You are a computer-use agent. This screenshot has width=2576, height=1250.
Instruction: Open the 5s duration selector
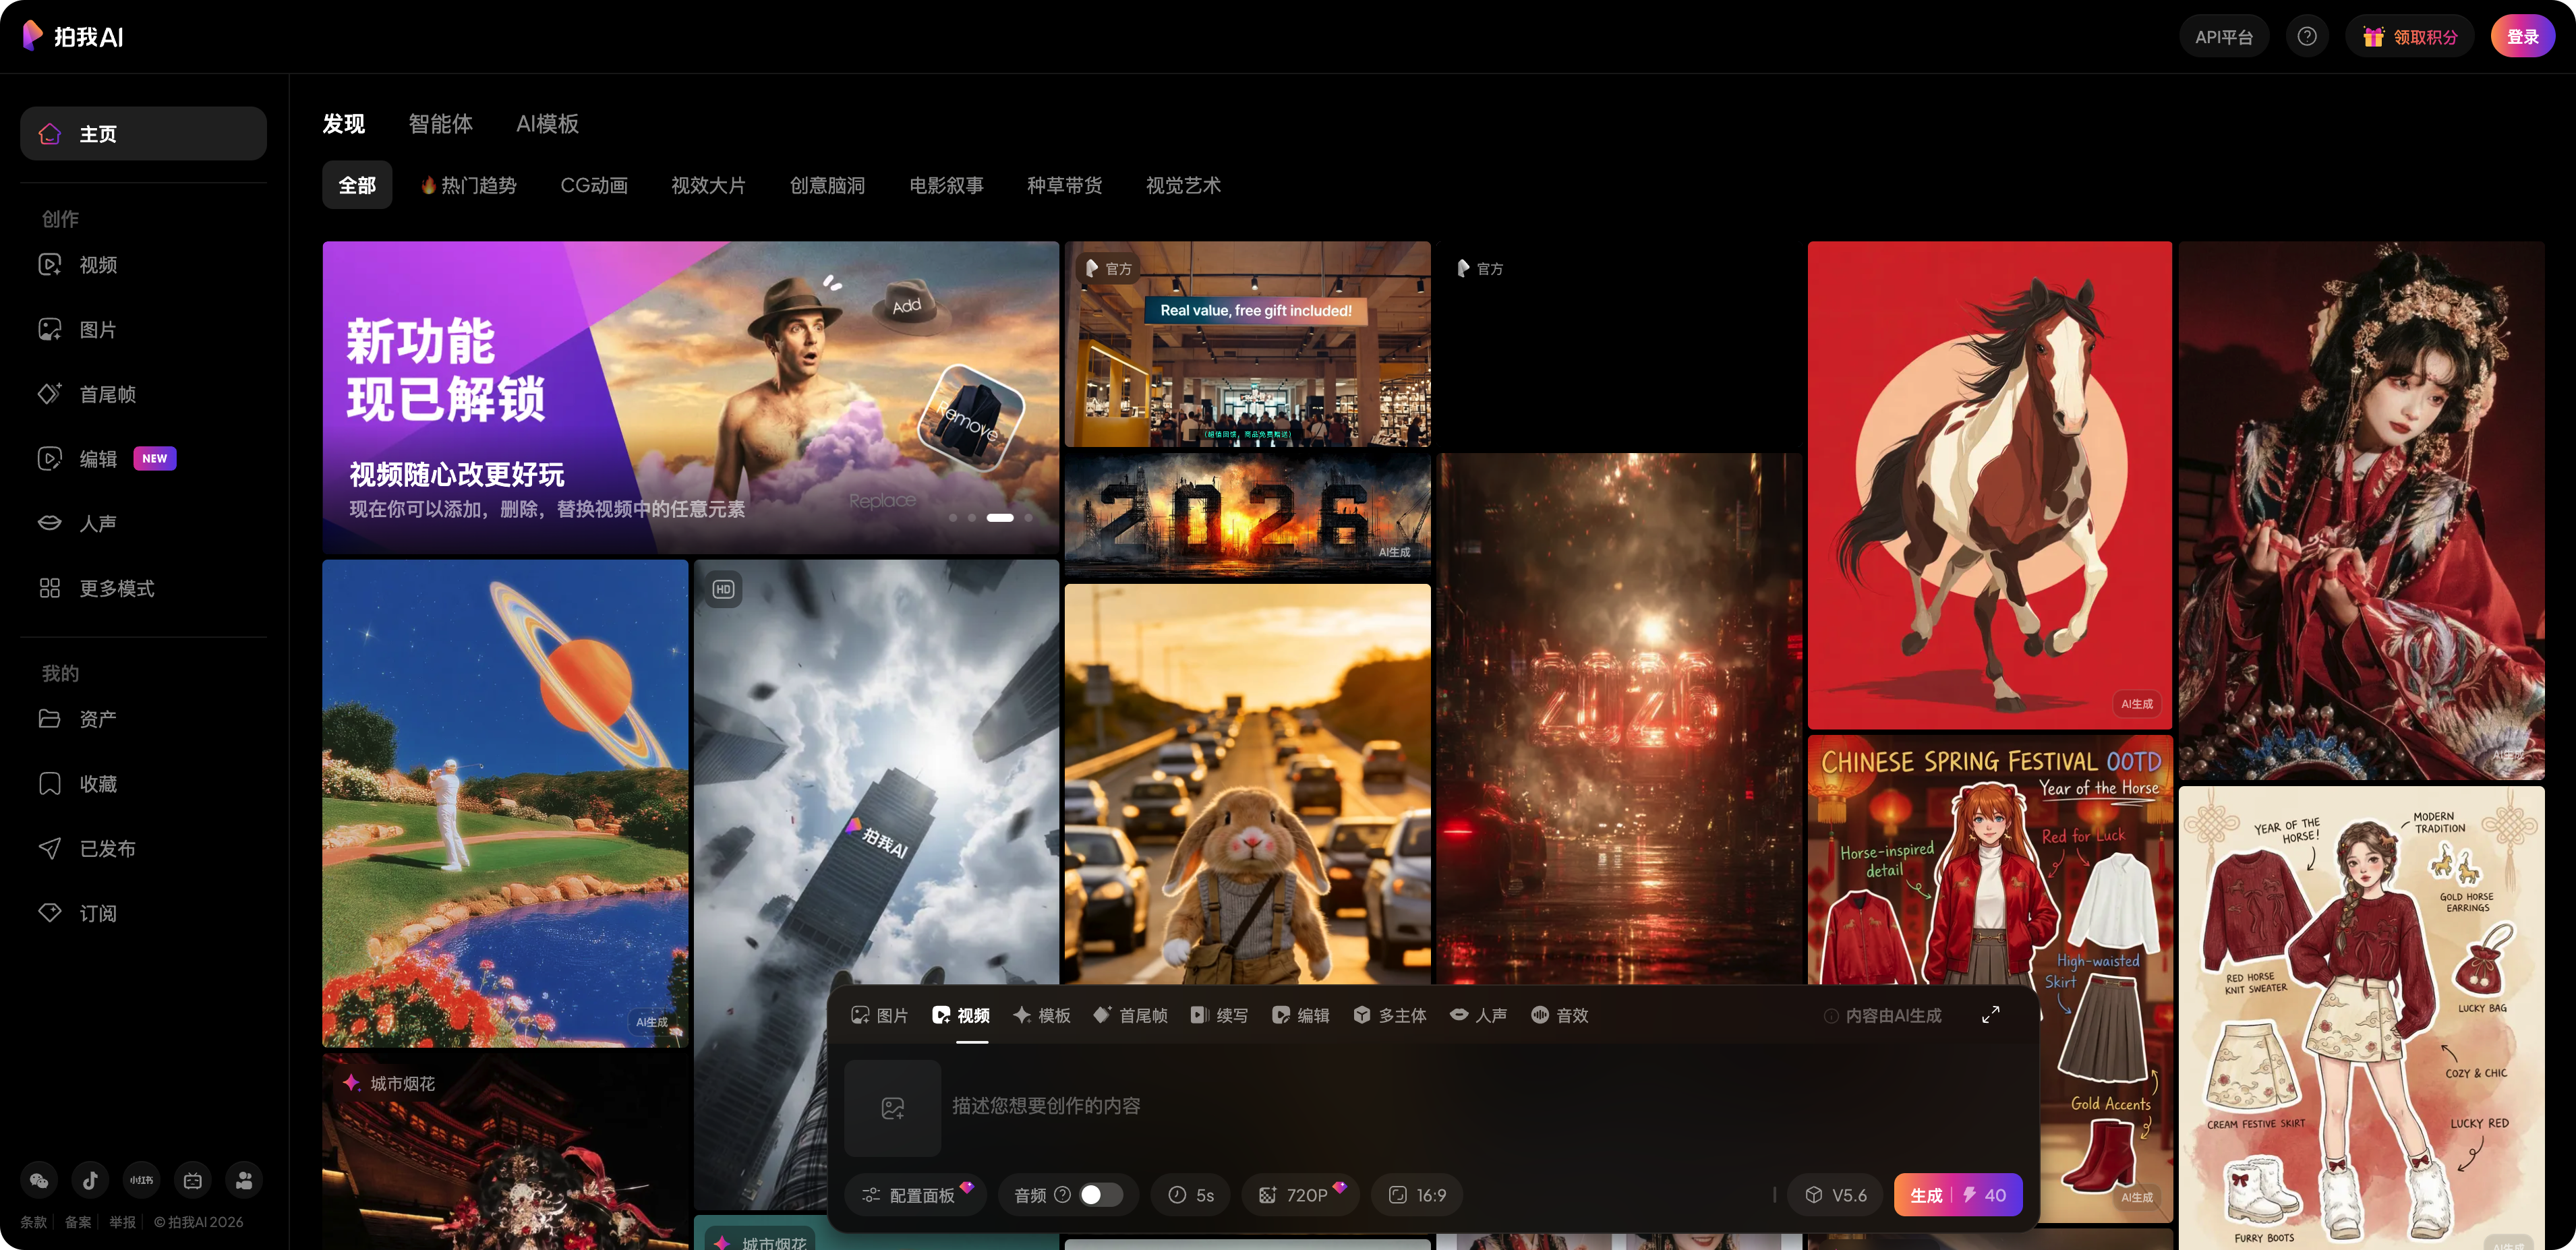(1191, 1195)
